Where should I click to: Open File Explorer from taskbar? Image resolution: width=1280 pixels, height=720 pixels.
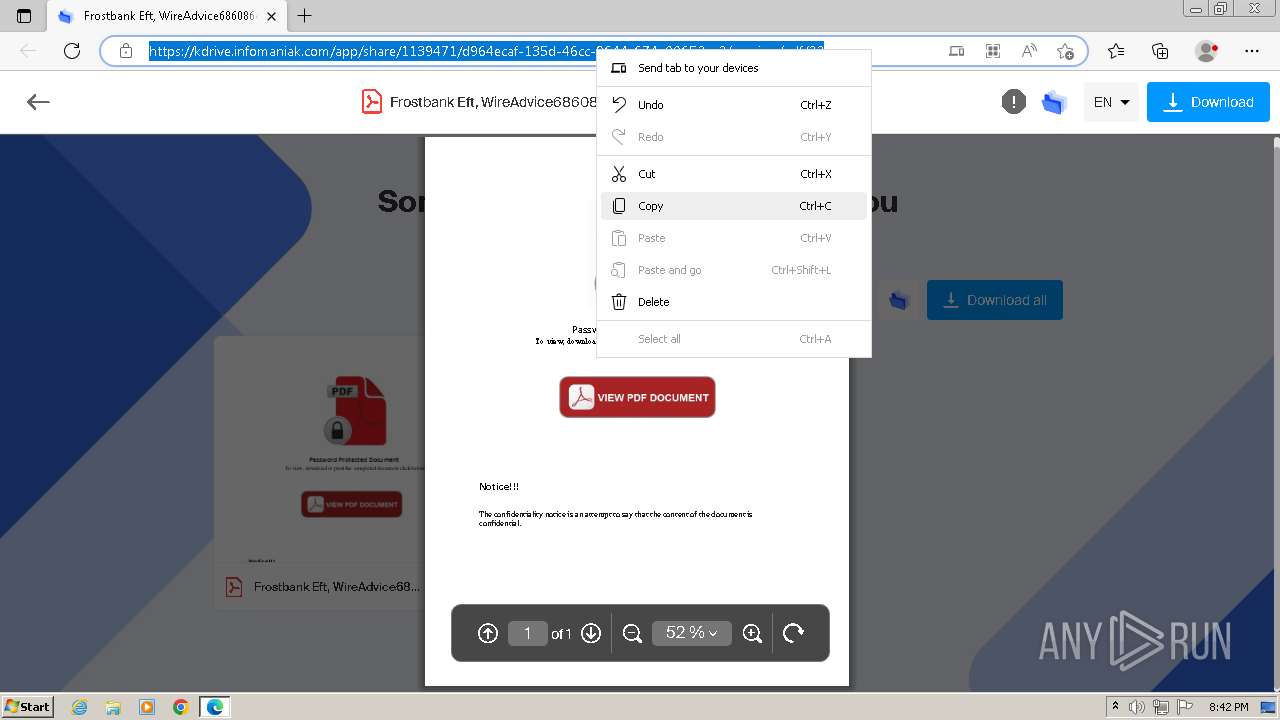pyautogui.click(x=113, y=707)
